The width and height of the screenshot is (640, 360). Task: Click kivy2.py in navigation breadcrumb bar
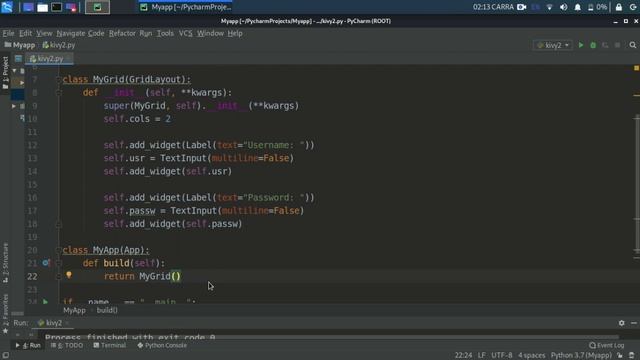coord(59,45)
